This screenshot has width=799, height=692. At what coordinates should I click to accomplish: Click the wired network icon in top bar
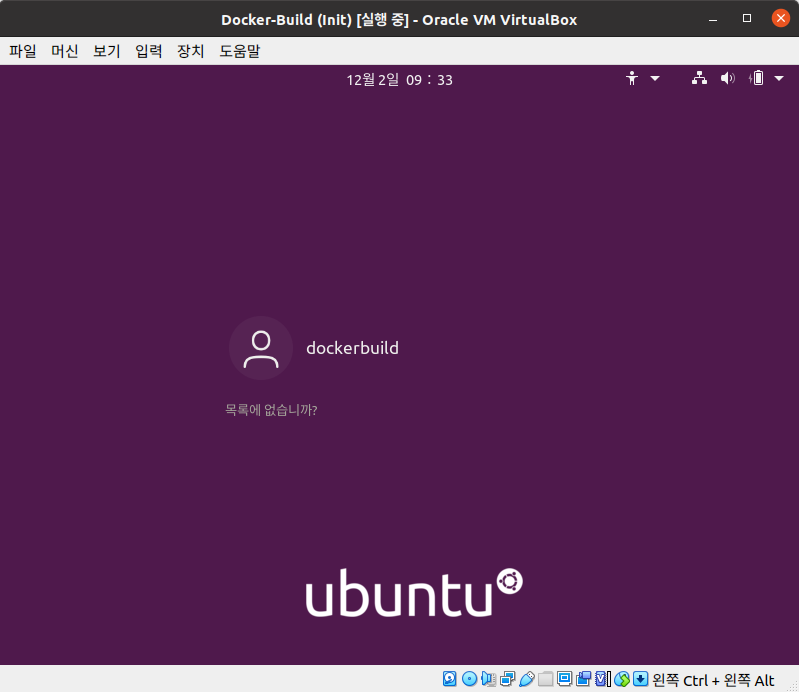click(x=699, y=78)
